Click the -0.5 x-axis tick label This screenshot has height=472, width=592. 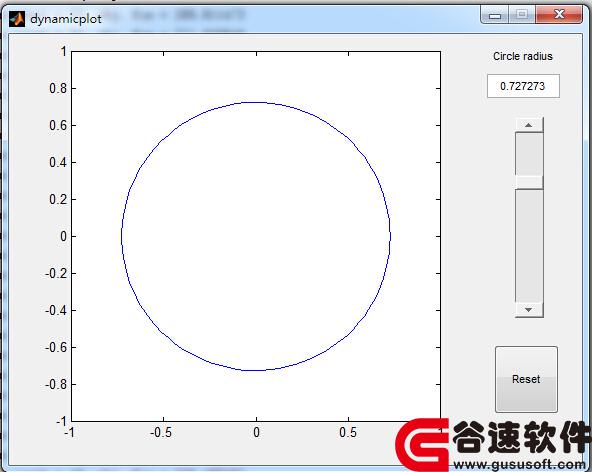pyautogui.click(x=161, y=432)
